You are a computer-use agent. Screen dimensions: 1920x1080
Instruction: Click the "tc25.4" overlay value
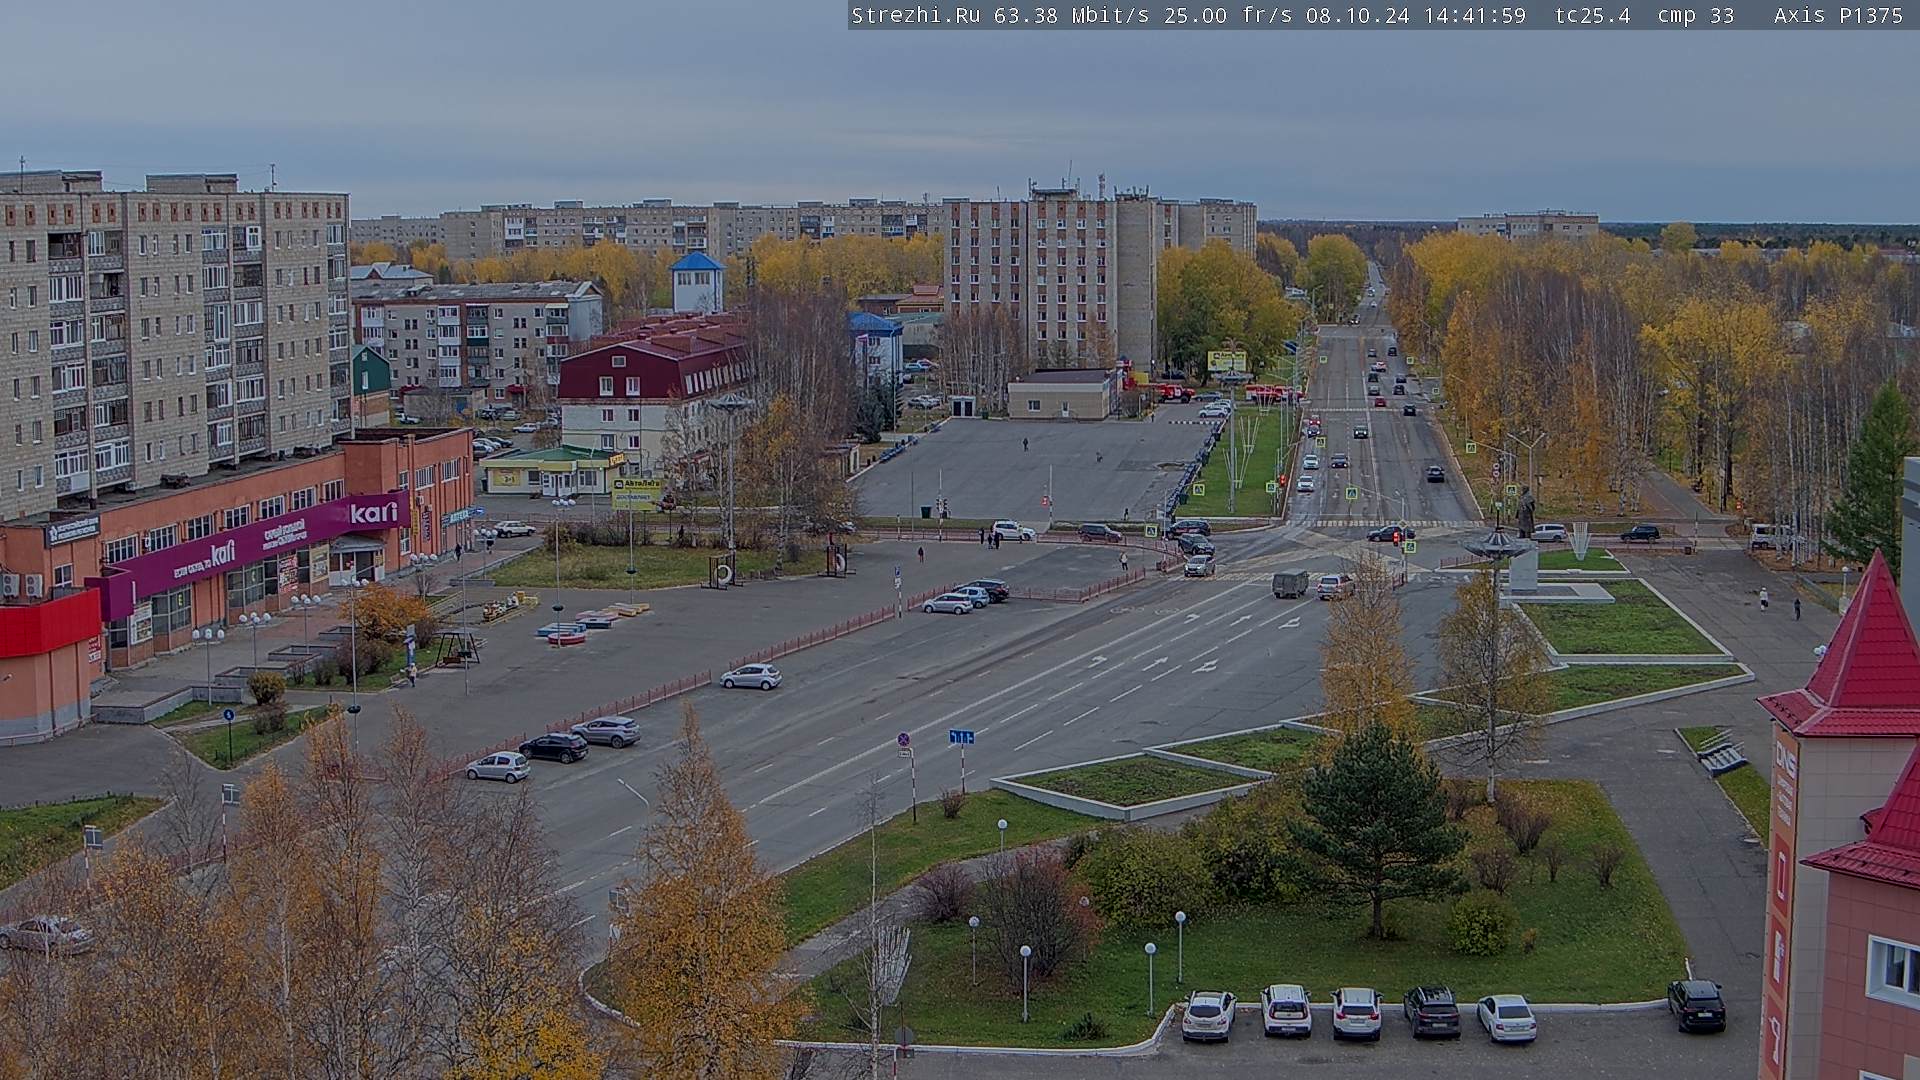1592,16
